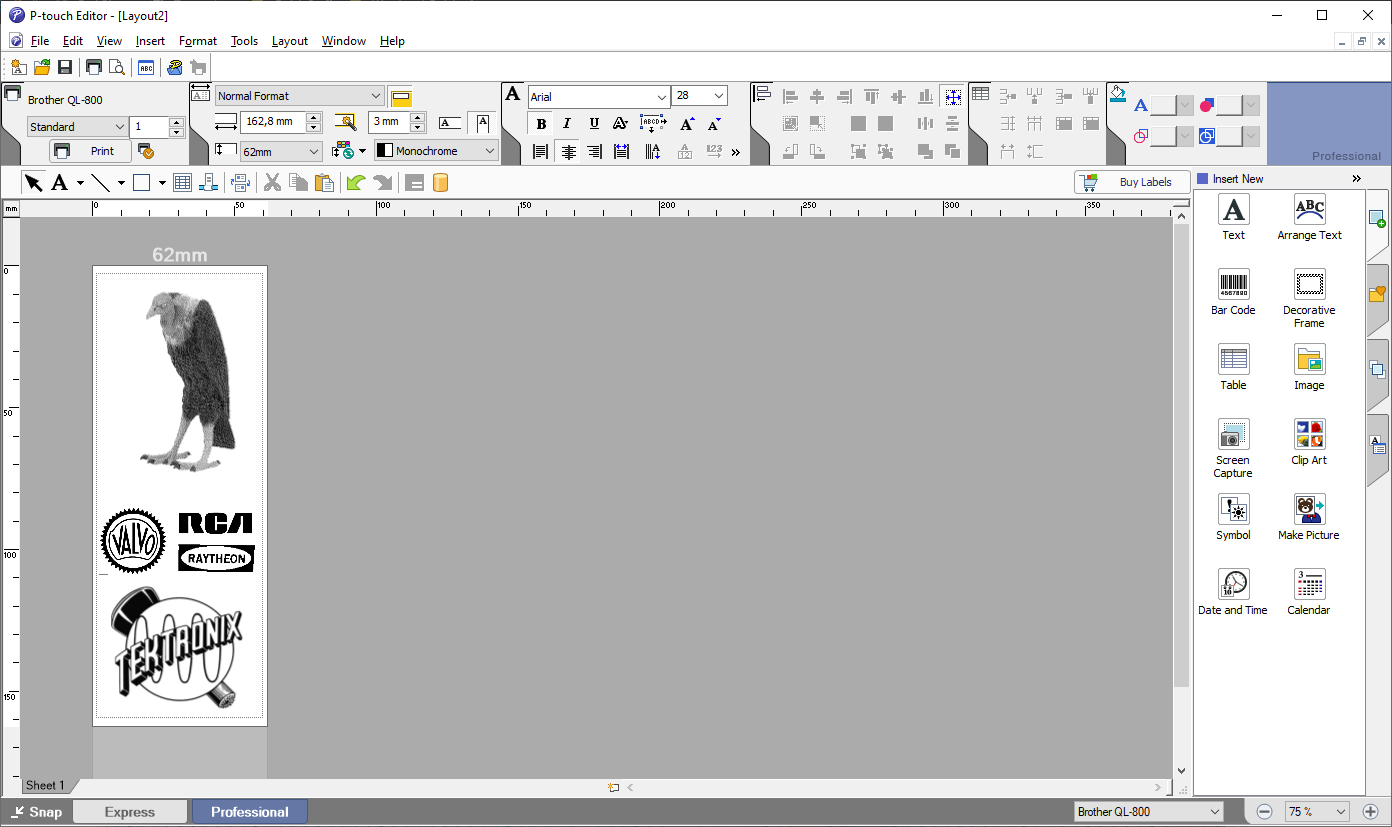Save the layout with the floppy disk icon
Image resolution: width=1392 pixels, height=827 pixels.
[65, 67]
